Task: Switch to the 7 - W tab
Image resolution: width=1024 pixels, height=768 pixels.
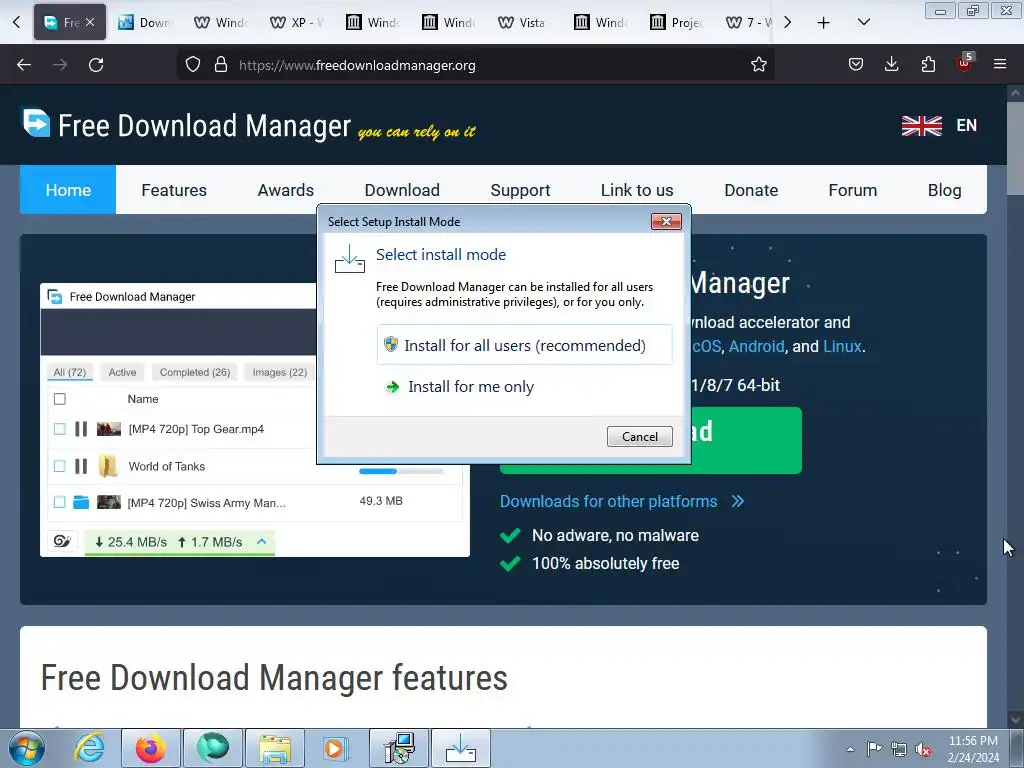Action: [748, 22]
